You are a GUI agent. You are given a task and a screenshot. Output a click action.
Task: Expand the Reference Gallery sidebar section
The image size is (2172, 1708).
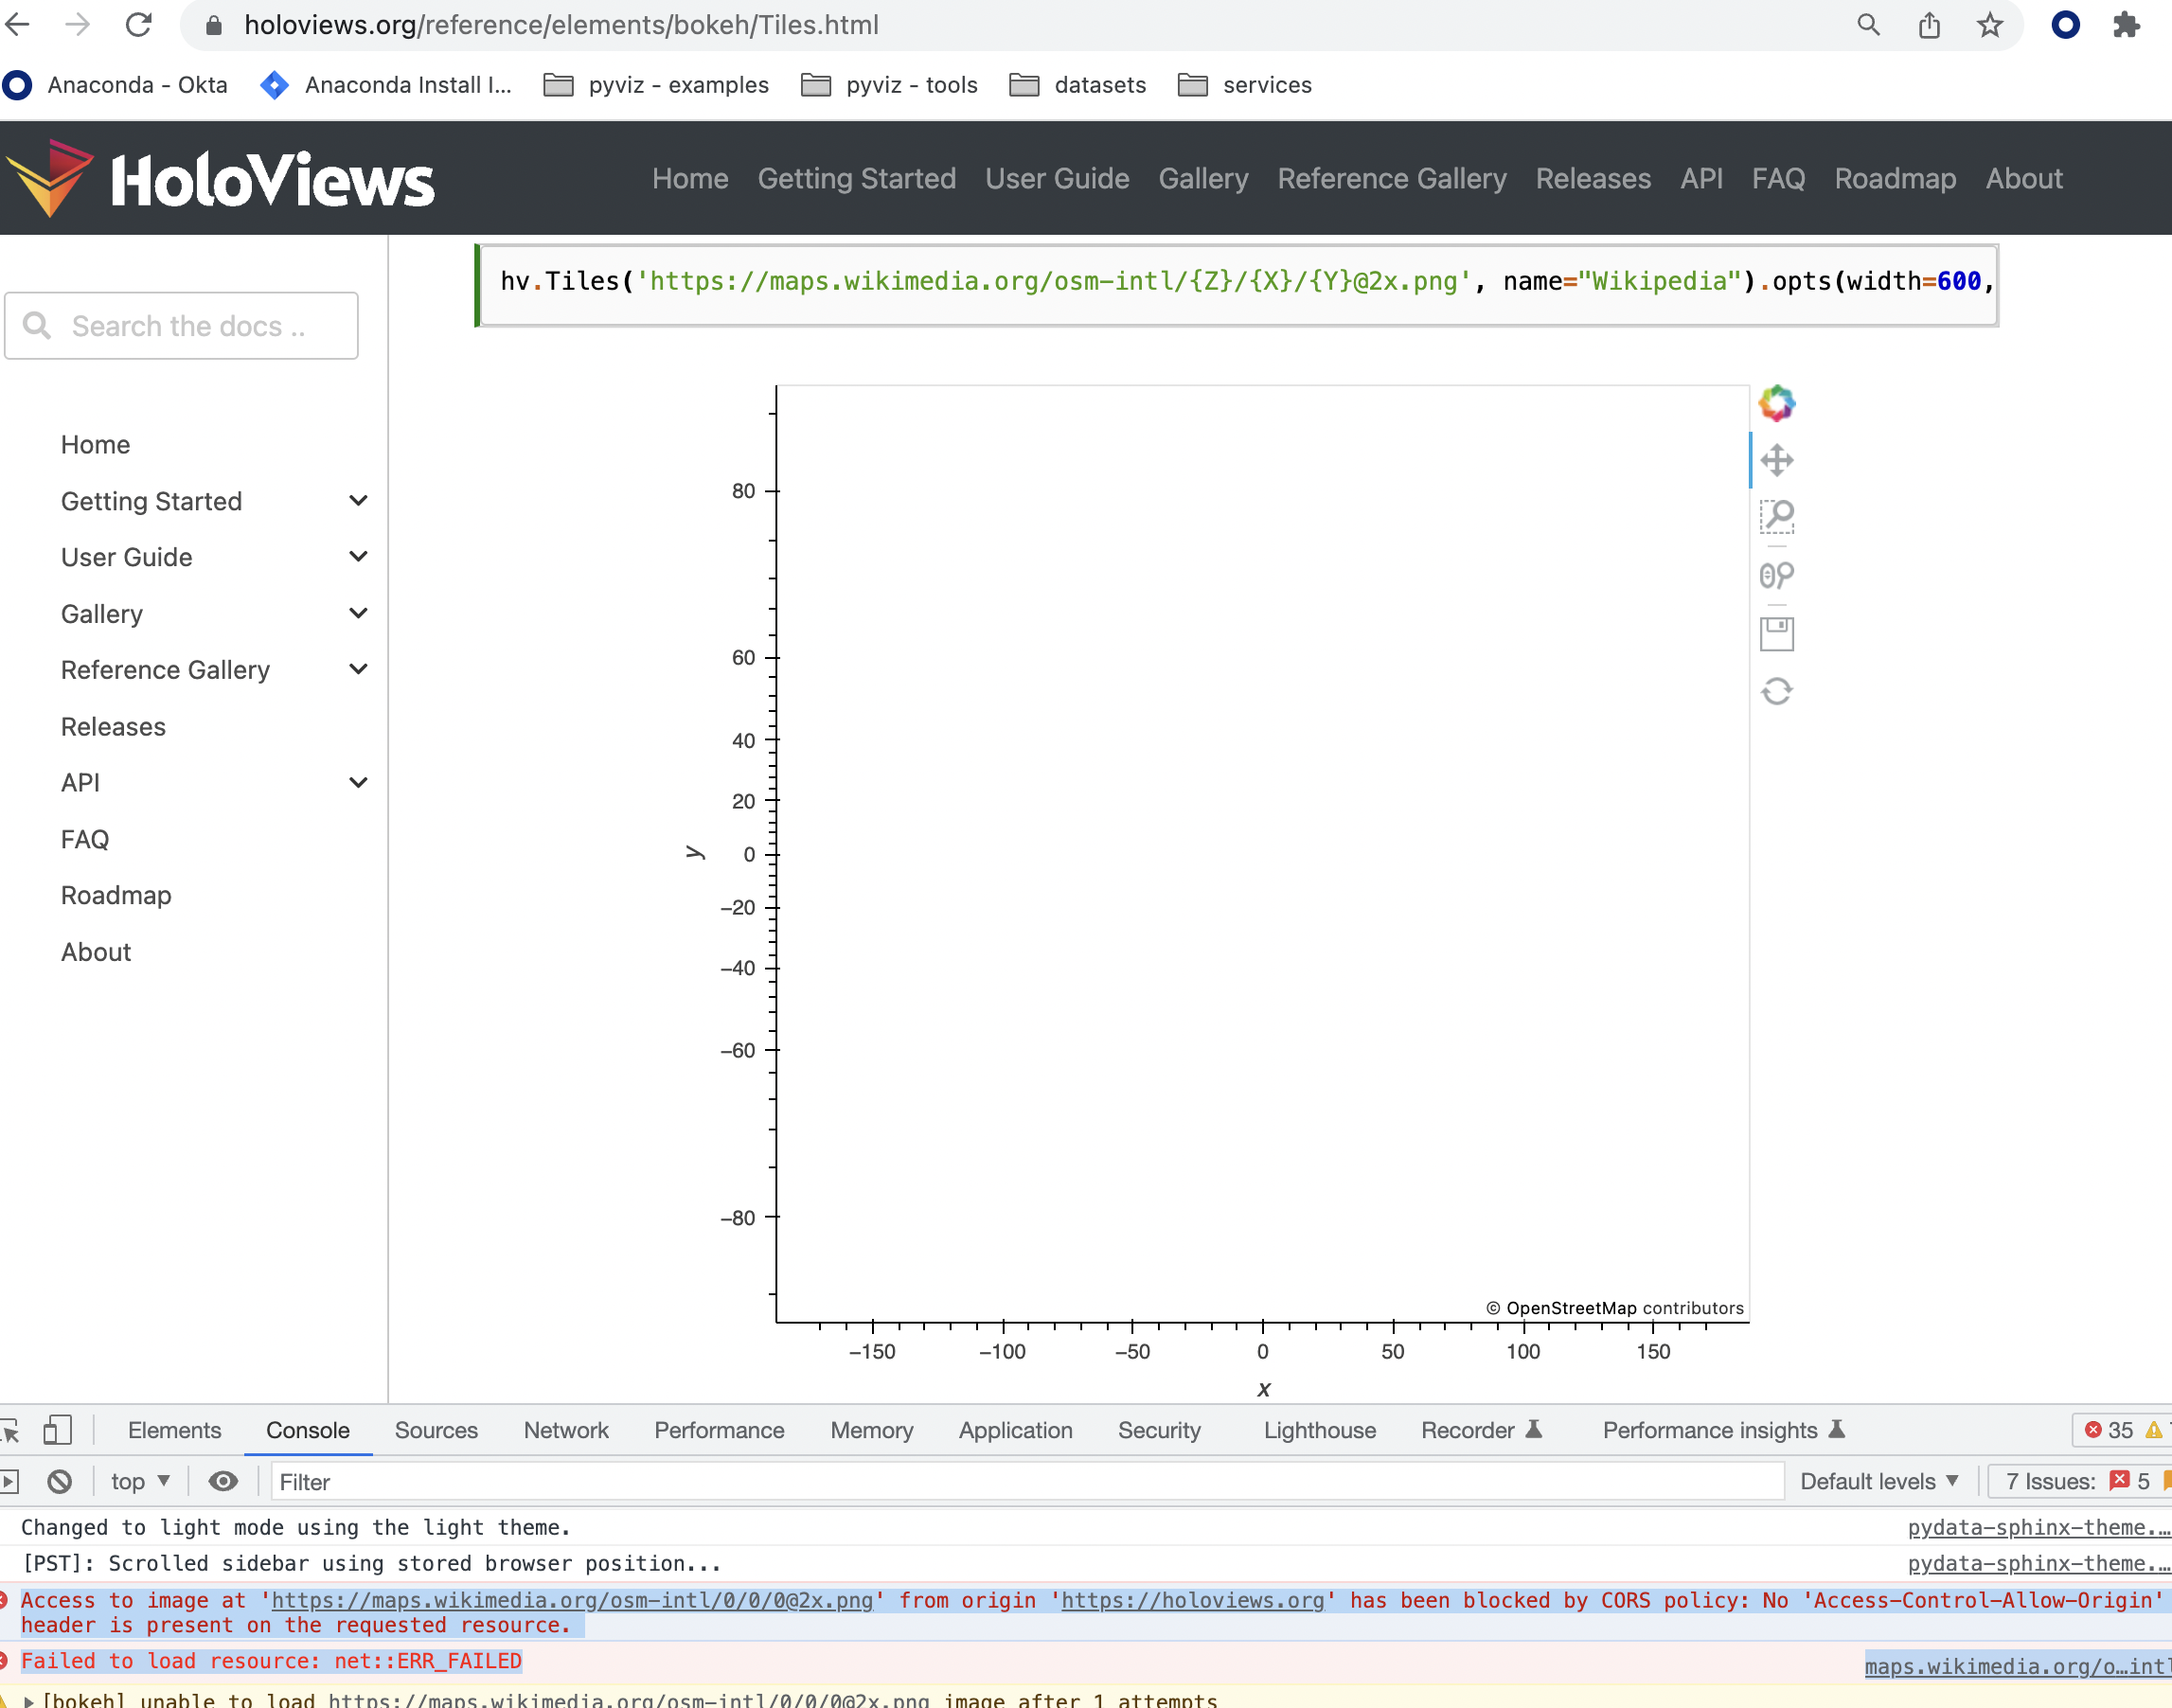click(358, 669)
